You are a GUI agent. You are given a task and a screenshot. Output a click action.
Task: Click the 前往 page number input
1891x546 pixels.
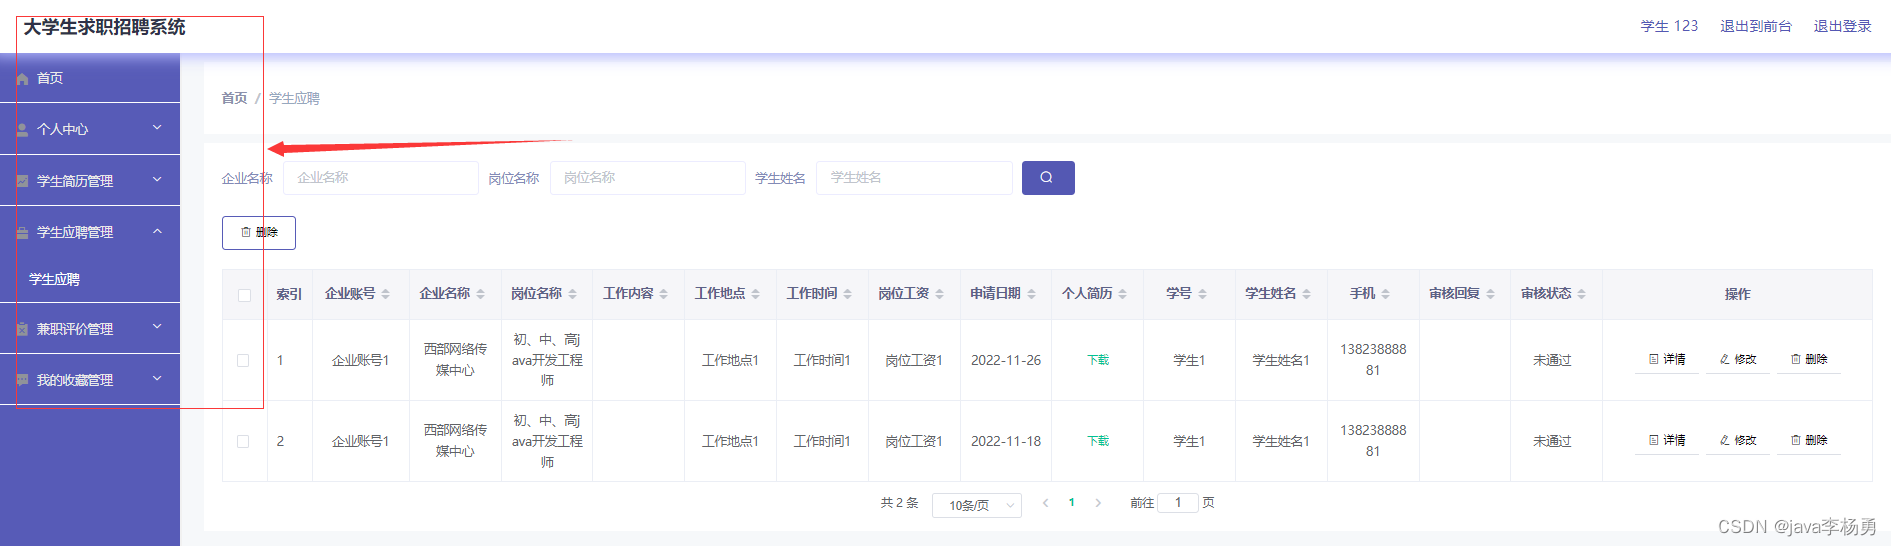[1178, 503]
